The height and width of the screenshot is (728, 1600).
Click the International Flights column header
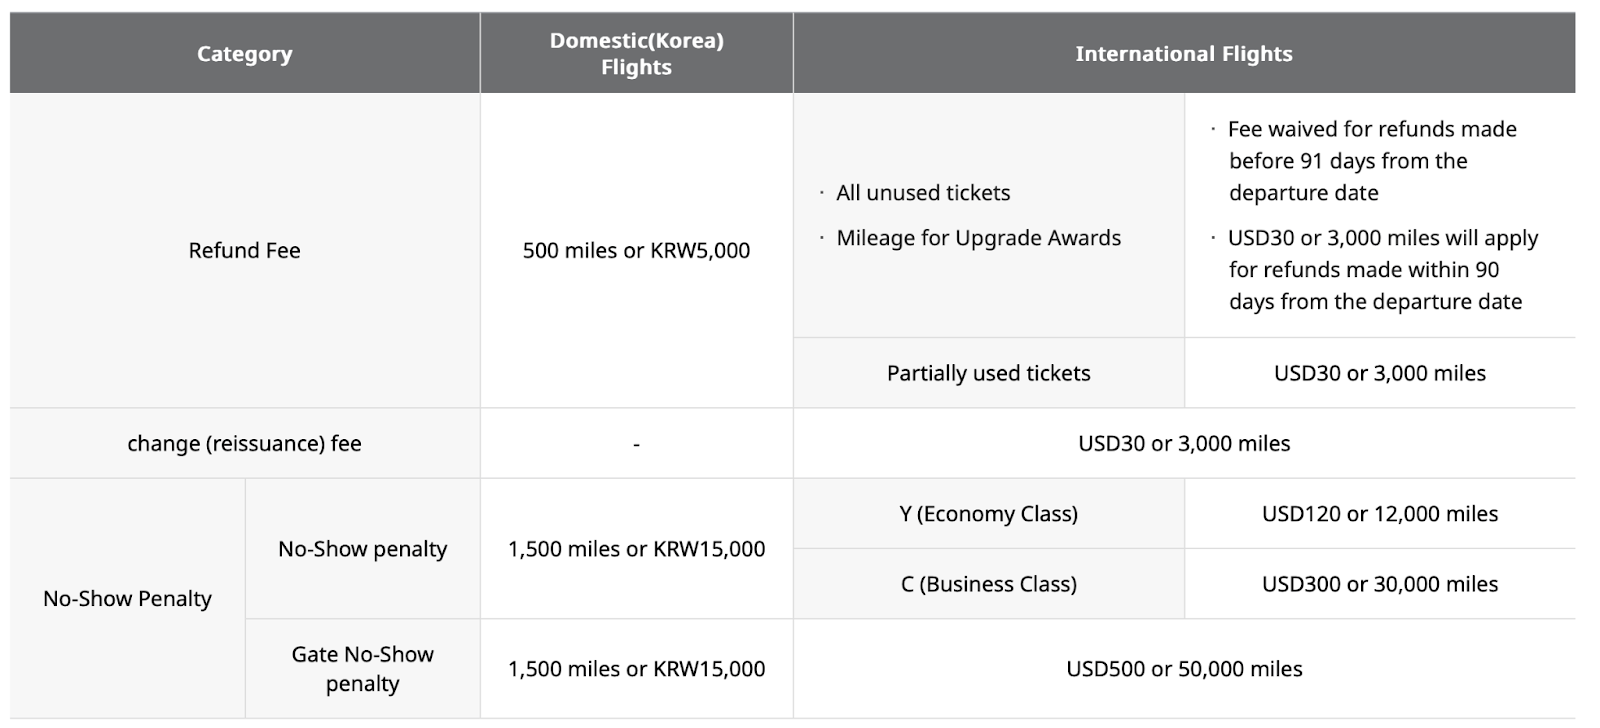coord(1183,54)
